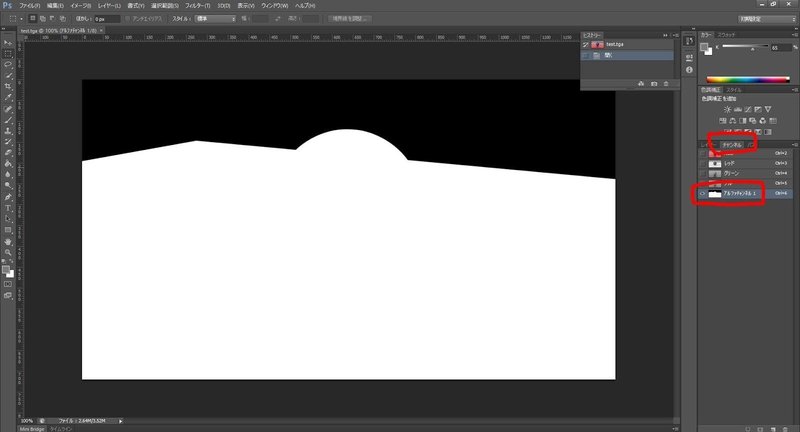This screenshot has height=432, width=800.
Task: Select the Alpha Channel 1 row
Action: point(744,193)
